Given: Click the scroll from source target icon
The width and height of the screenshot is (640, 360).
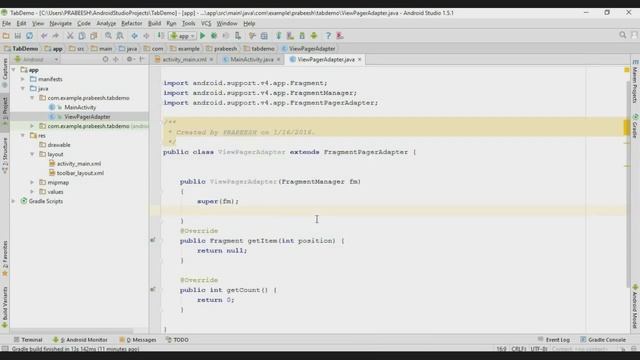Looking at the screenshot, I should point(105,60).
